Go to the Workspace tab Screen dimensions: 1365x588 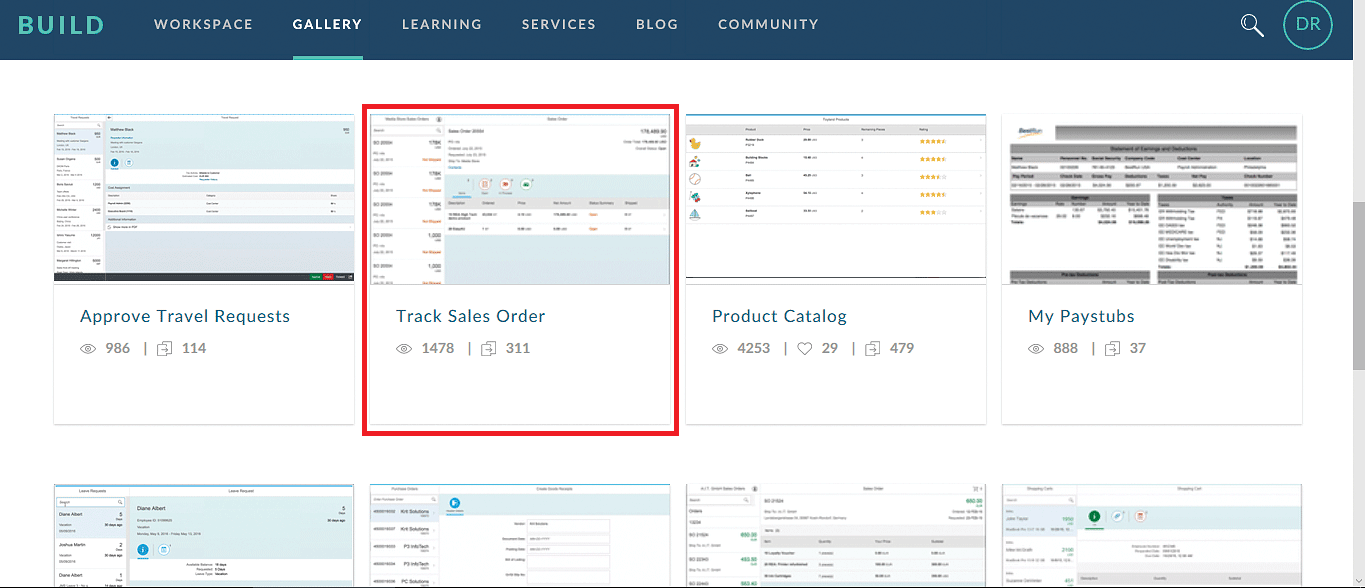point(203,24)
